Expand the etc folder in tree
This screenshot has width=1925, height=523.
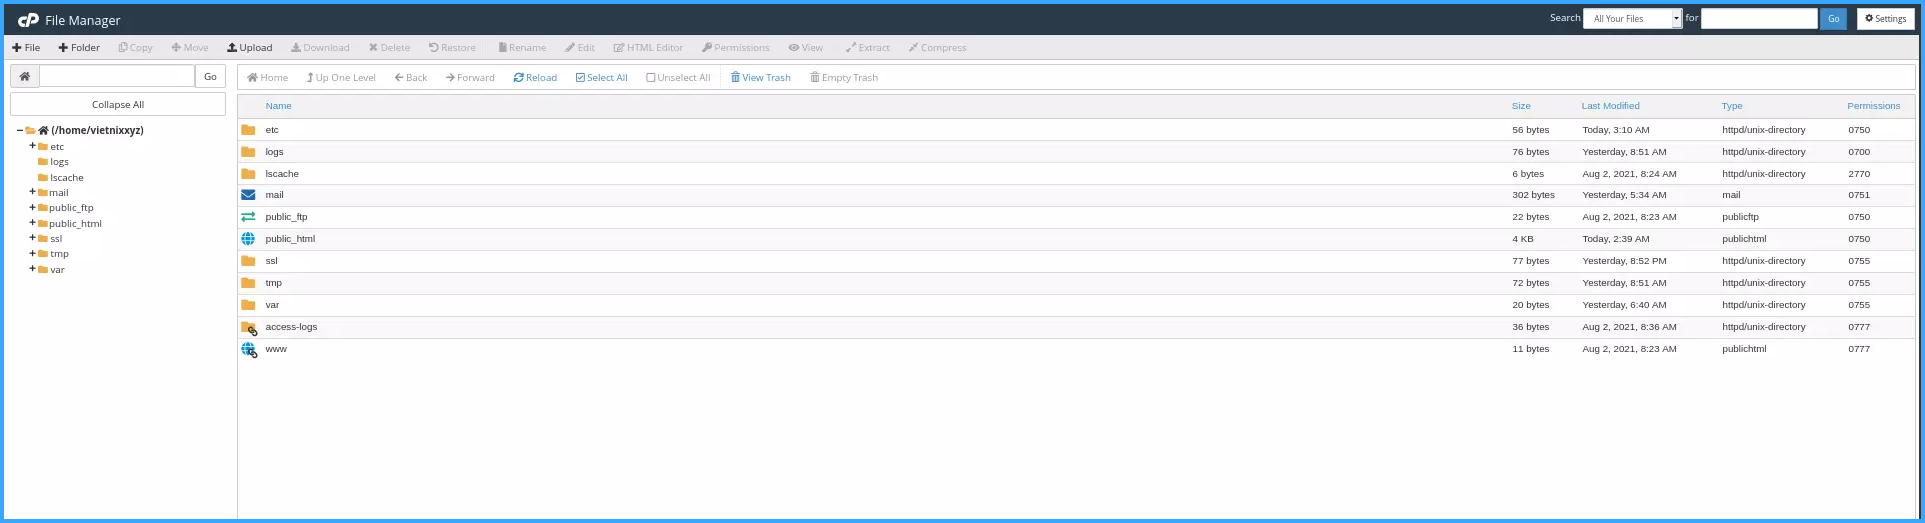(x=32, y=146)
